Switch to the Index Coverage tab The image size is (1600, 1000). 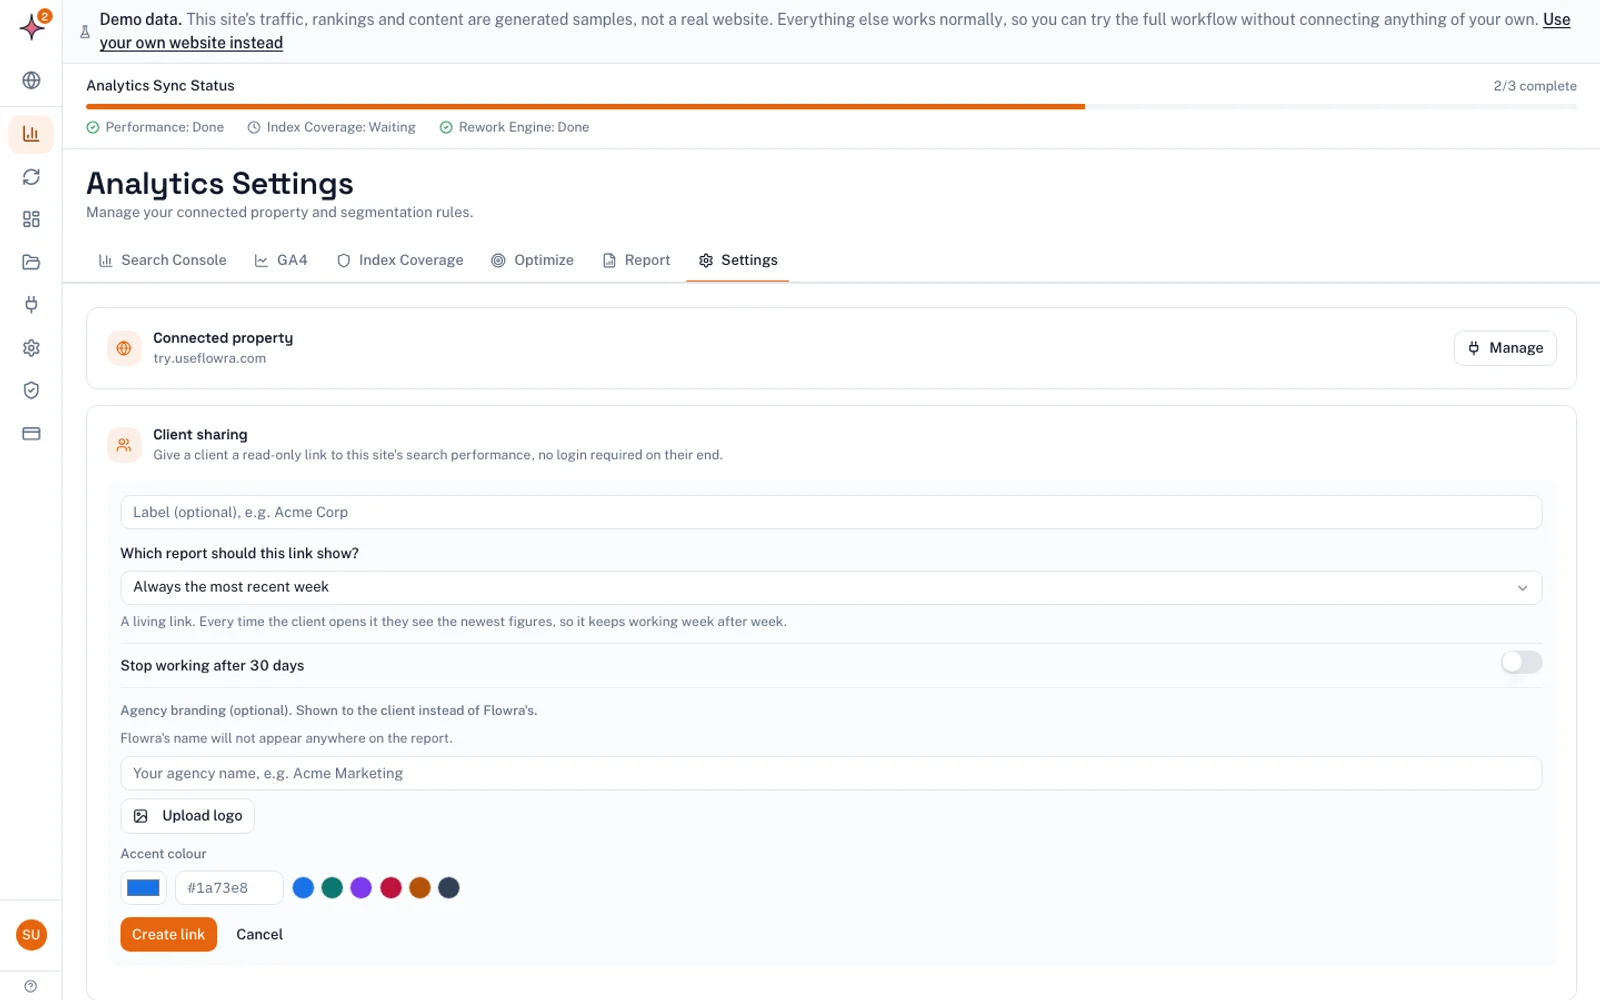pyautogui.click(x=400, y=260)
